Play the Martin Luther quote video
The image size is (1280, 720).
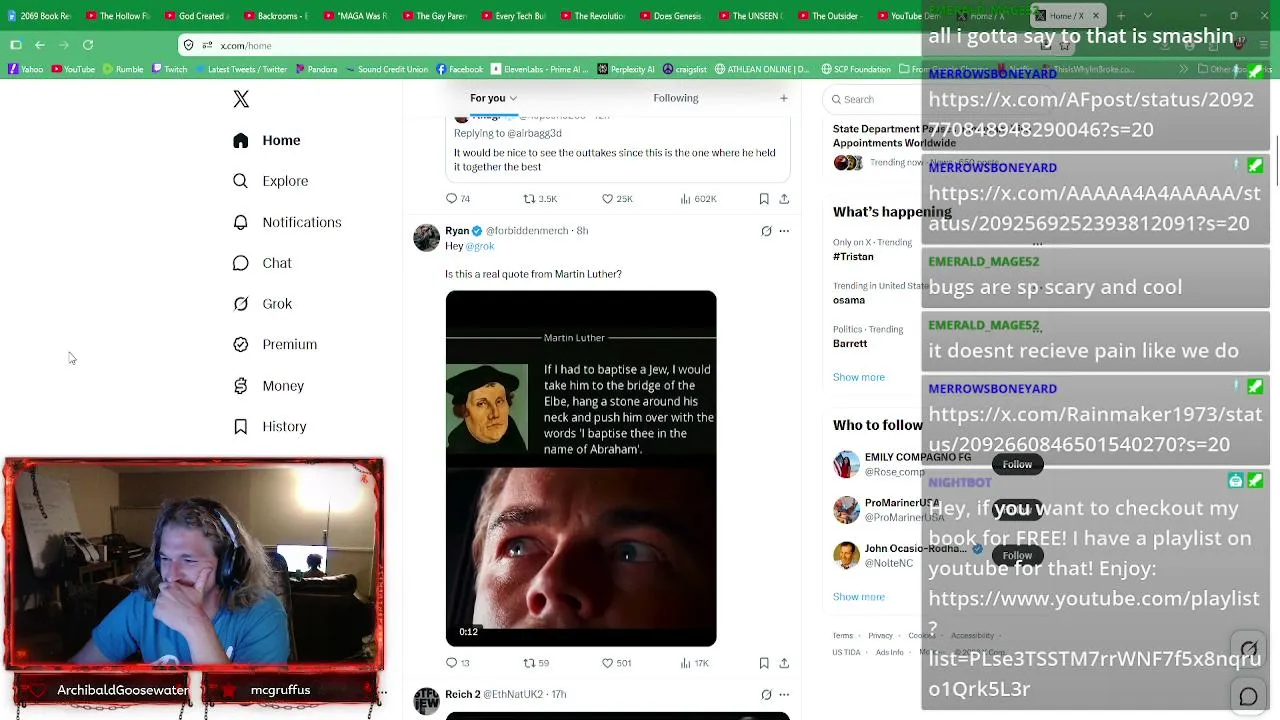pos(581,468)
